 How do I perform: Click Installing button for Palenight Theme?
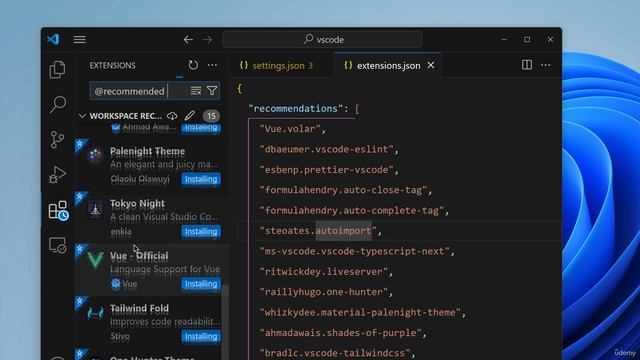201,179
